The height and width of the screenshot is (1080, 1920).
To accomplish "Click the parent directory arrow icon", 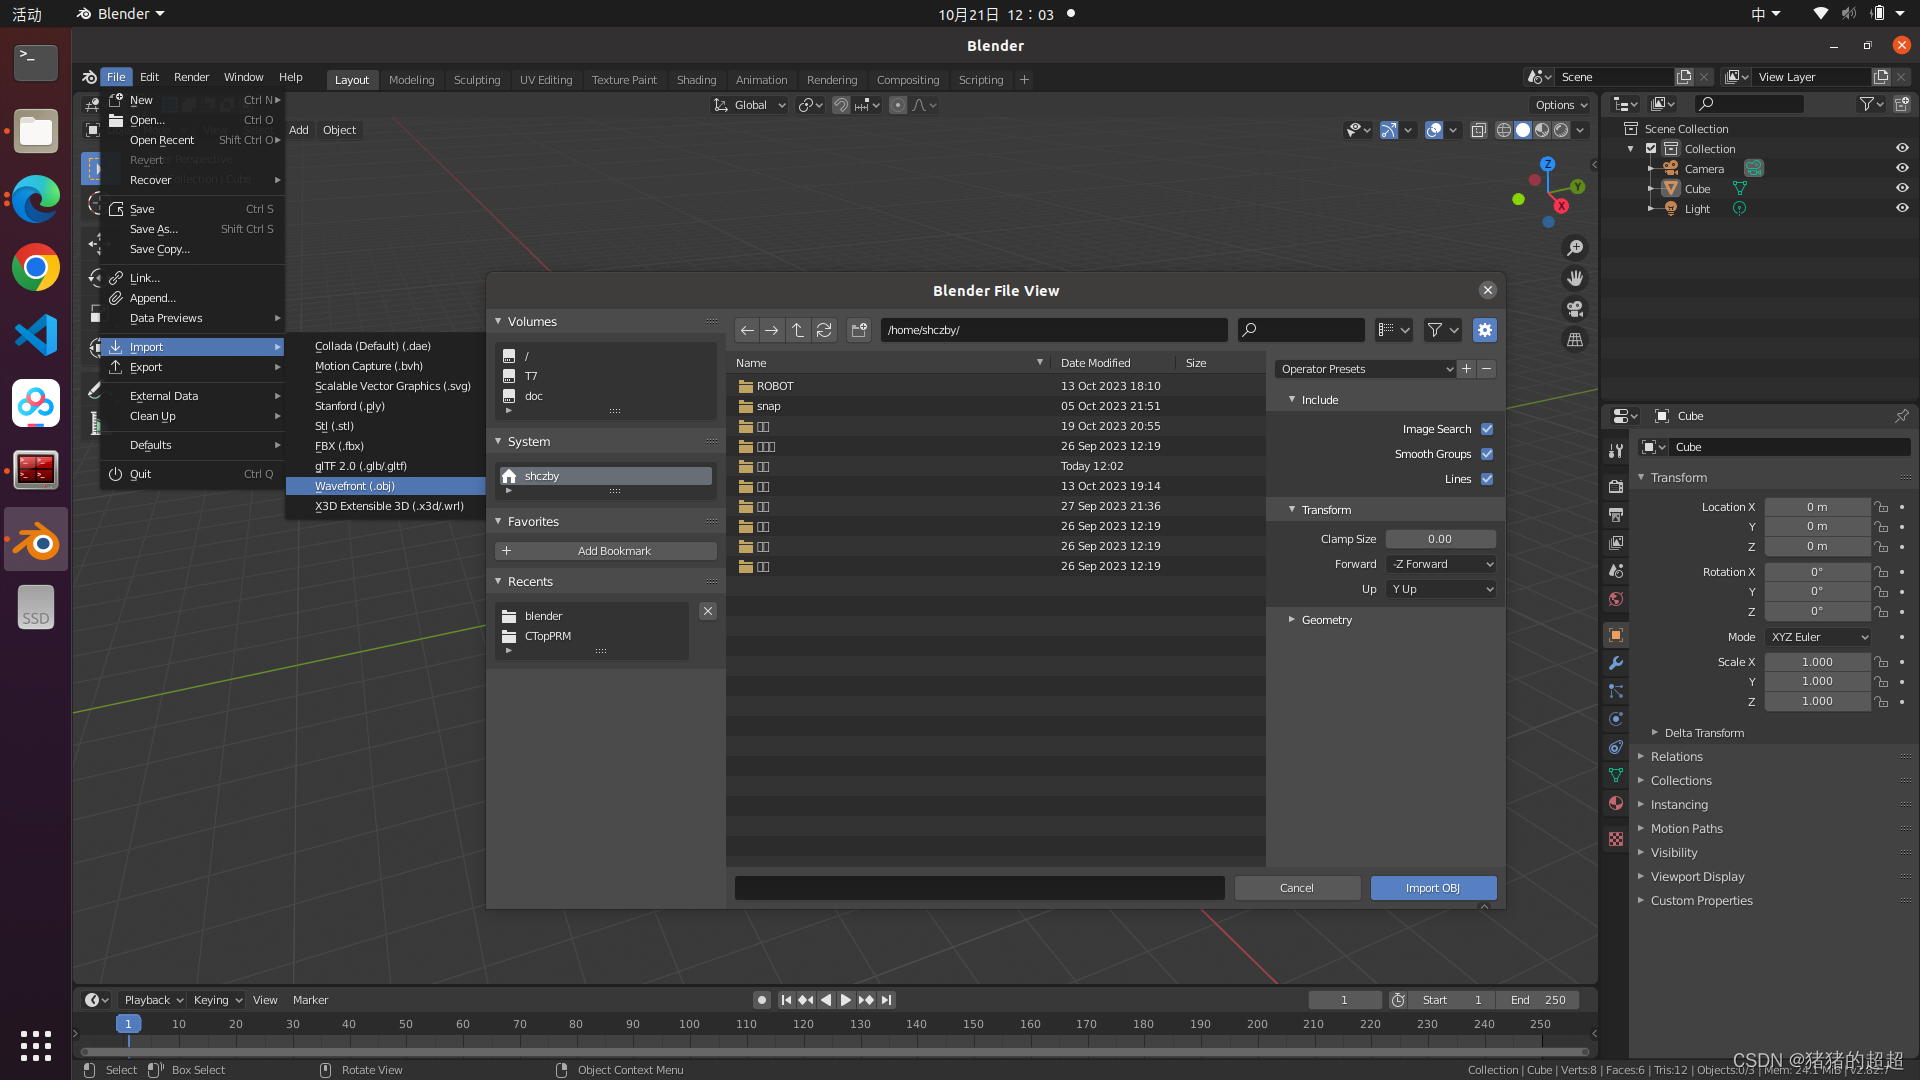I will (x=797, y=330).
